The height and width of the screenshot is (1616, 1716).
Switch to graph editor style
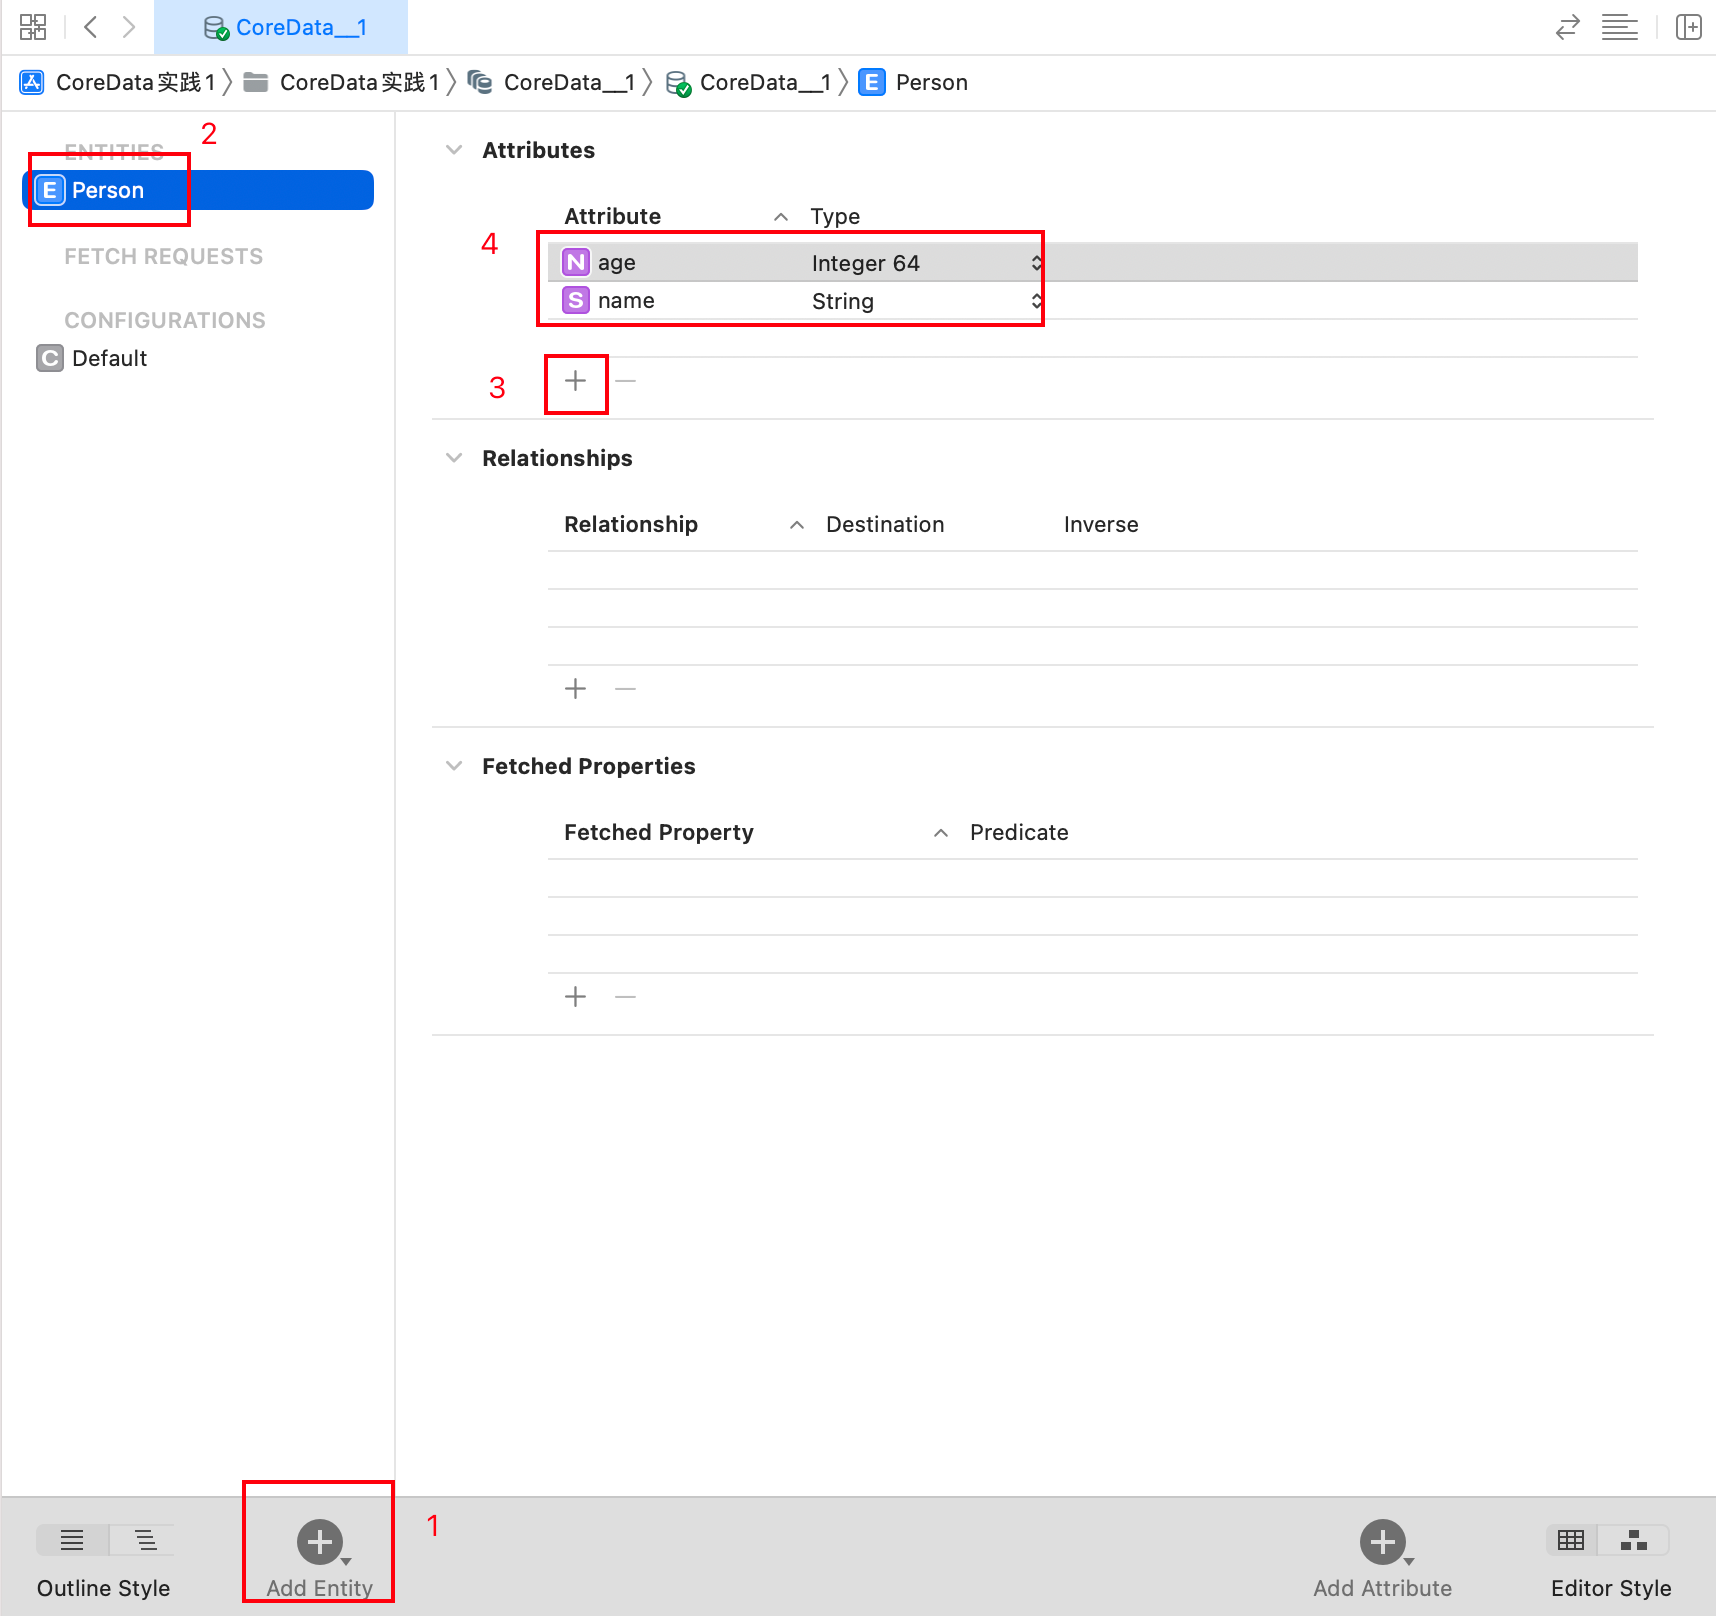[1634, 1540]
